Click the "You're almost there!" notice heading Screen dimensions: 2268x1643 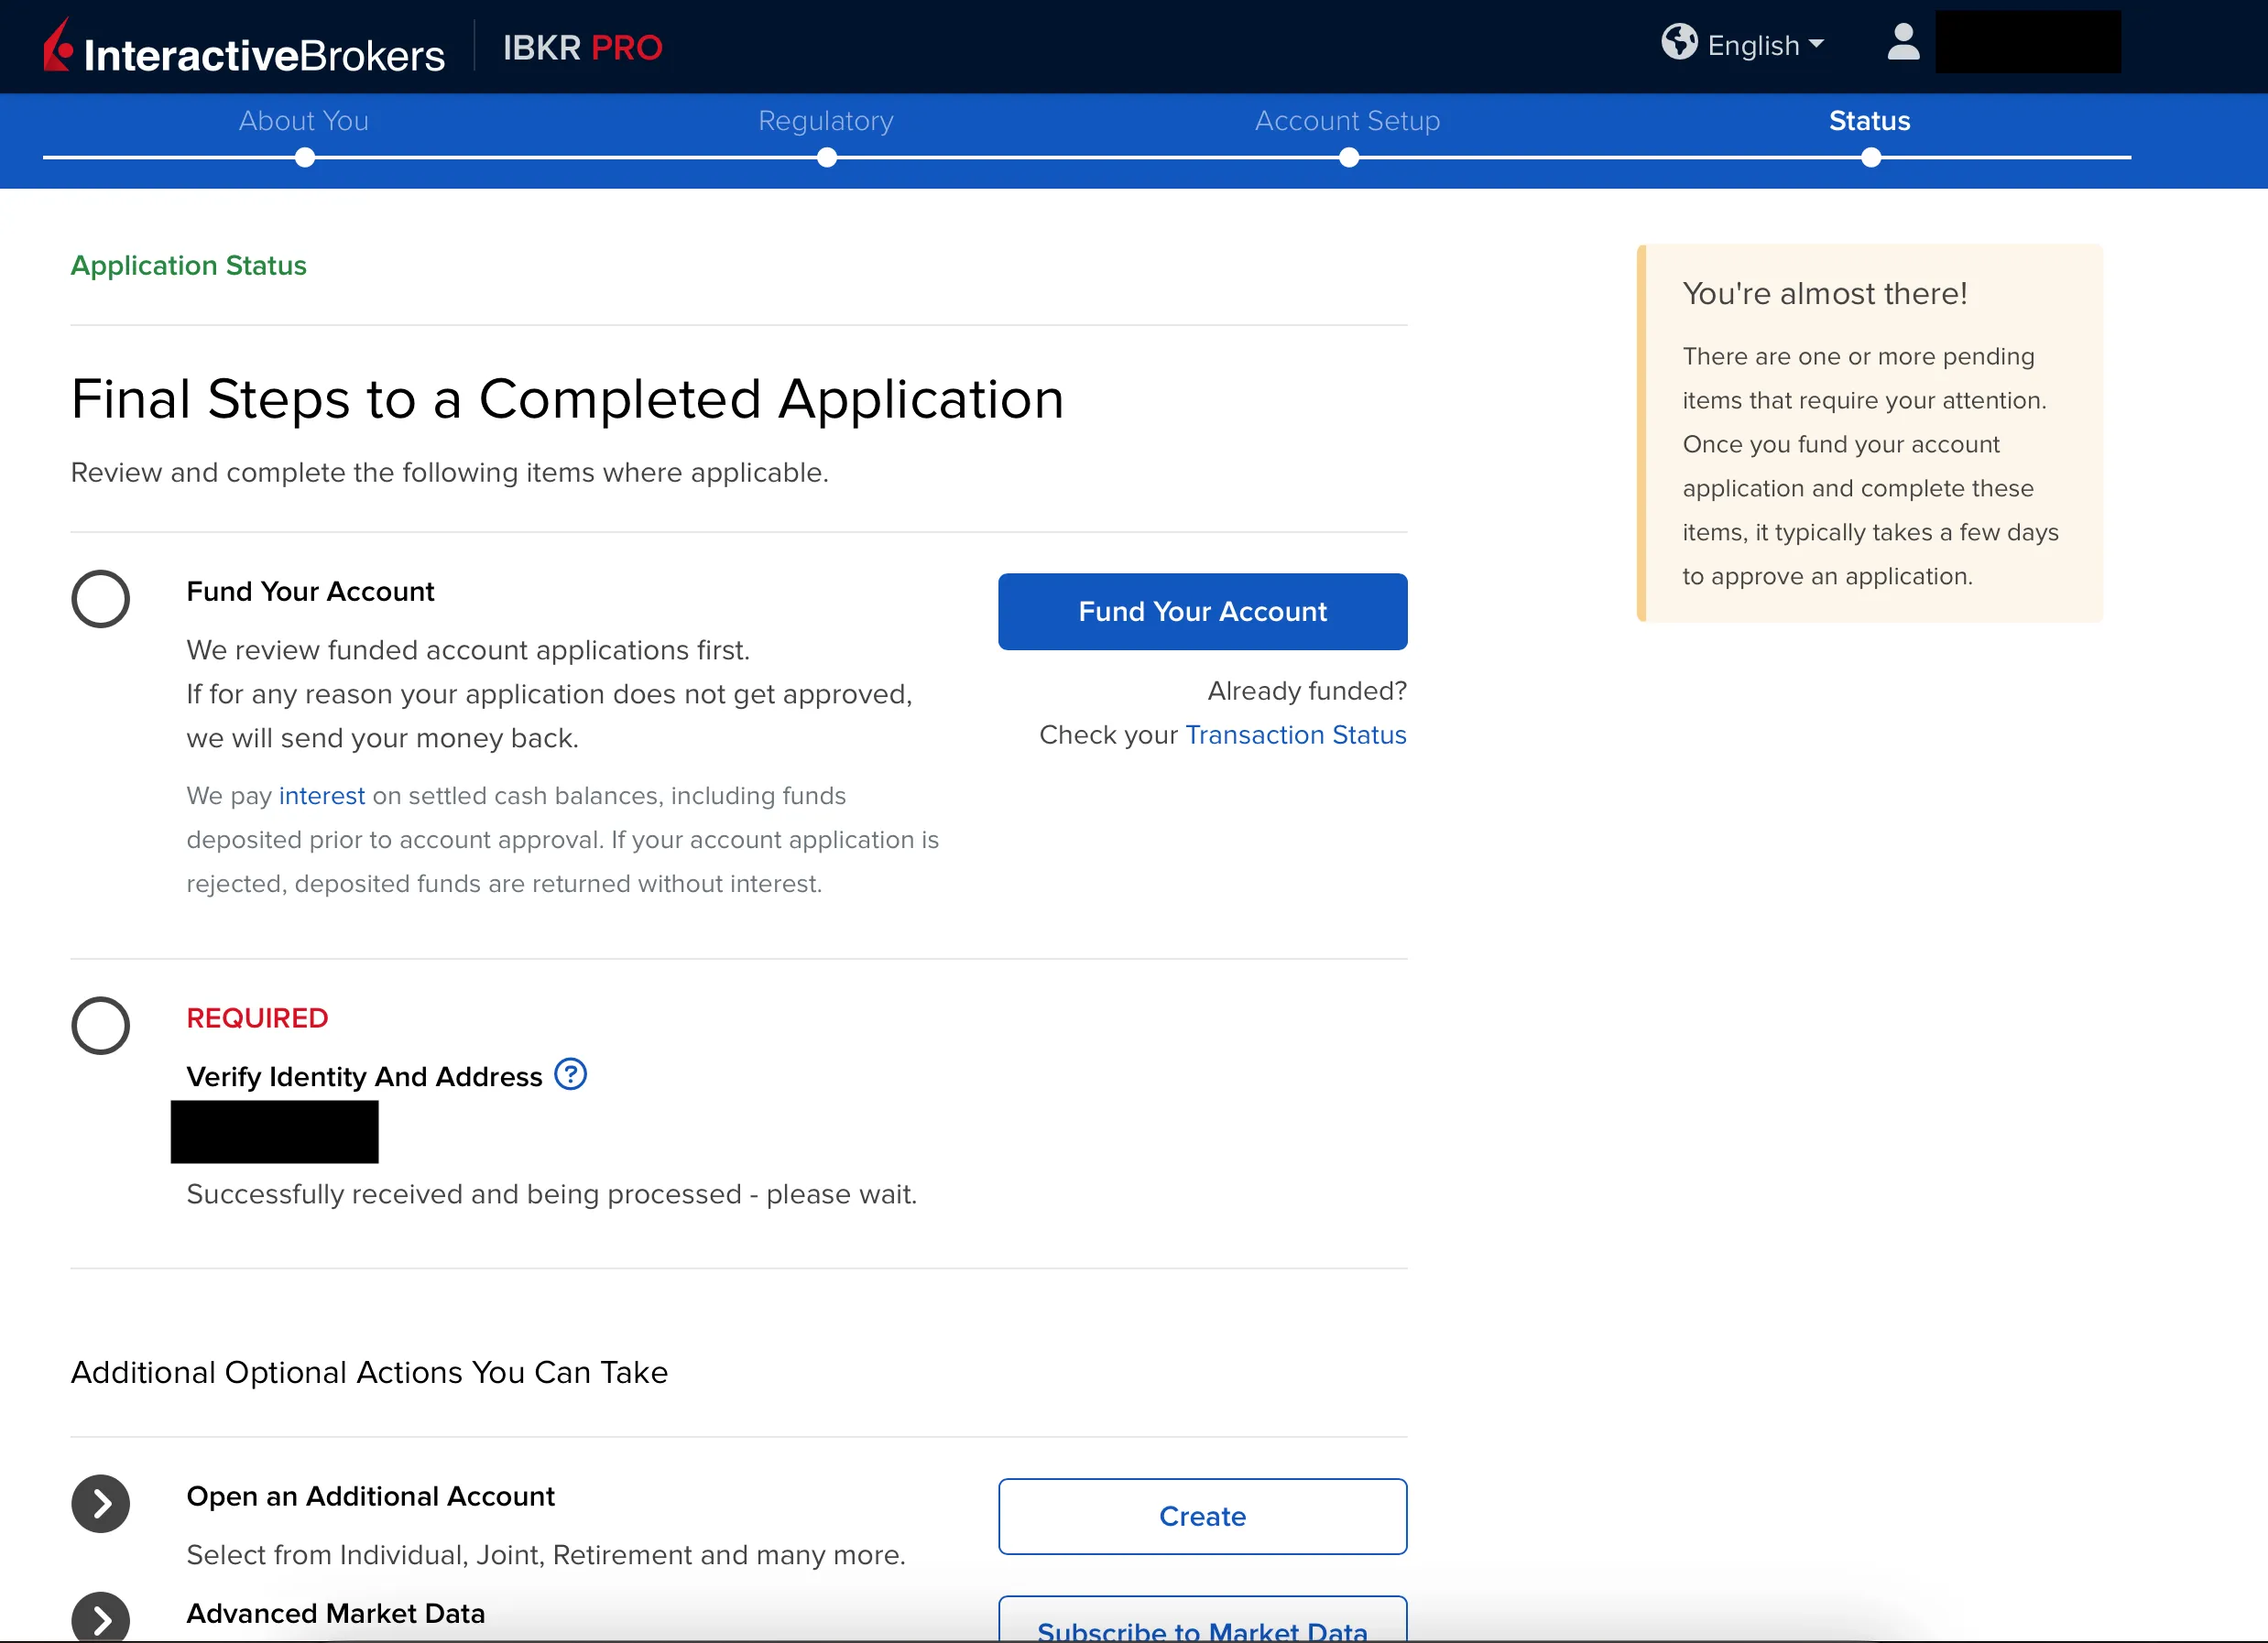pos(1824,293)
